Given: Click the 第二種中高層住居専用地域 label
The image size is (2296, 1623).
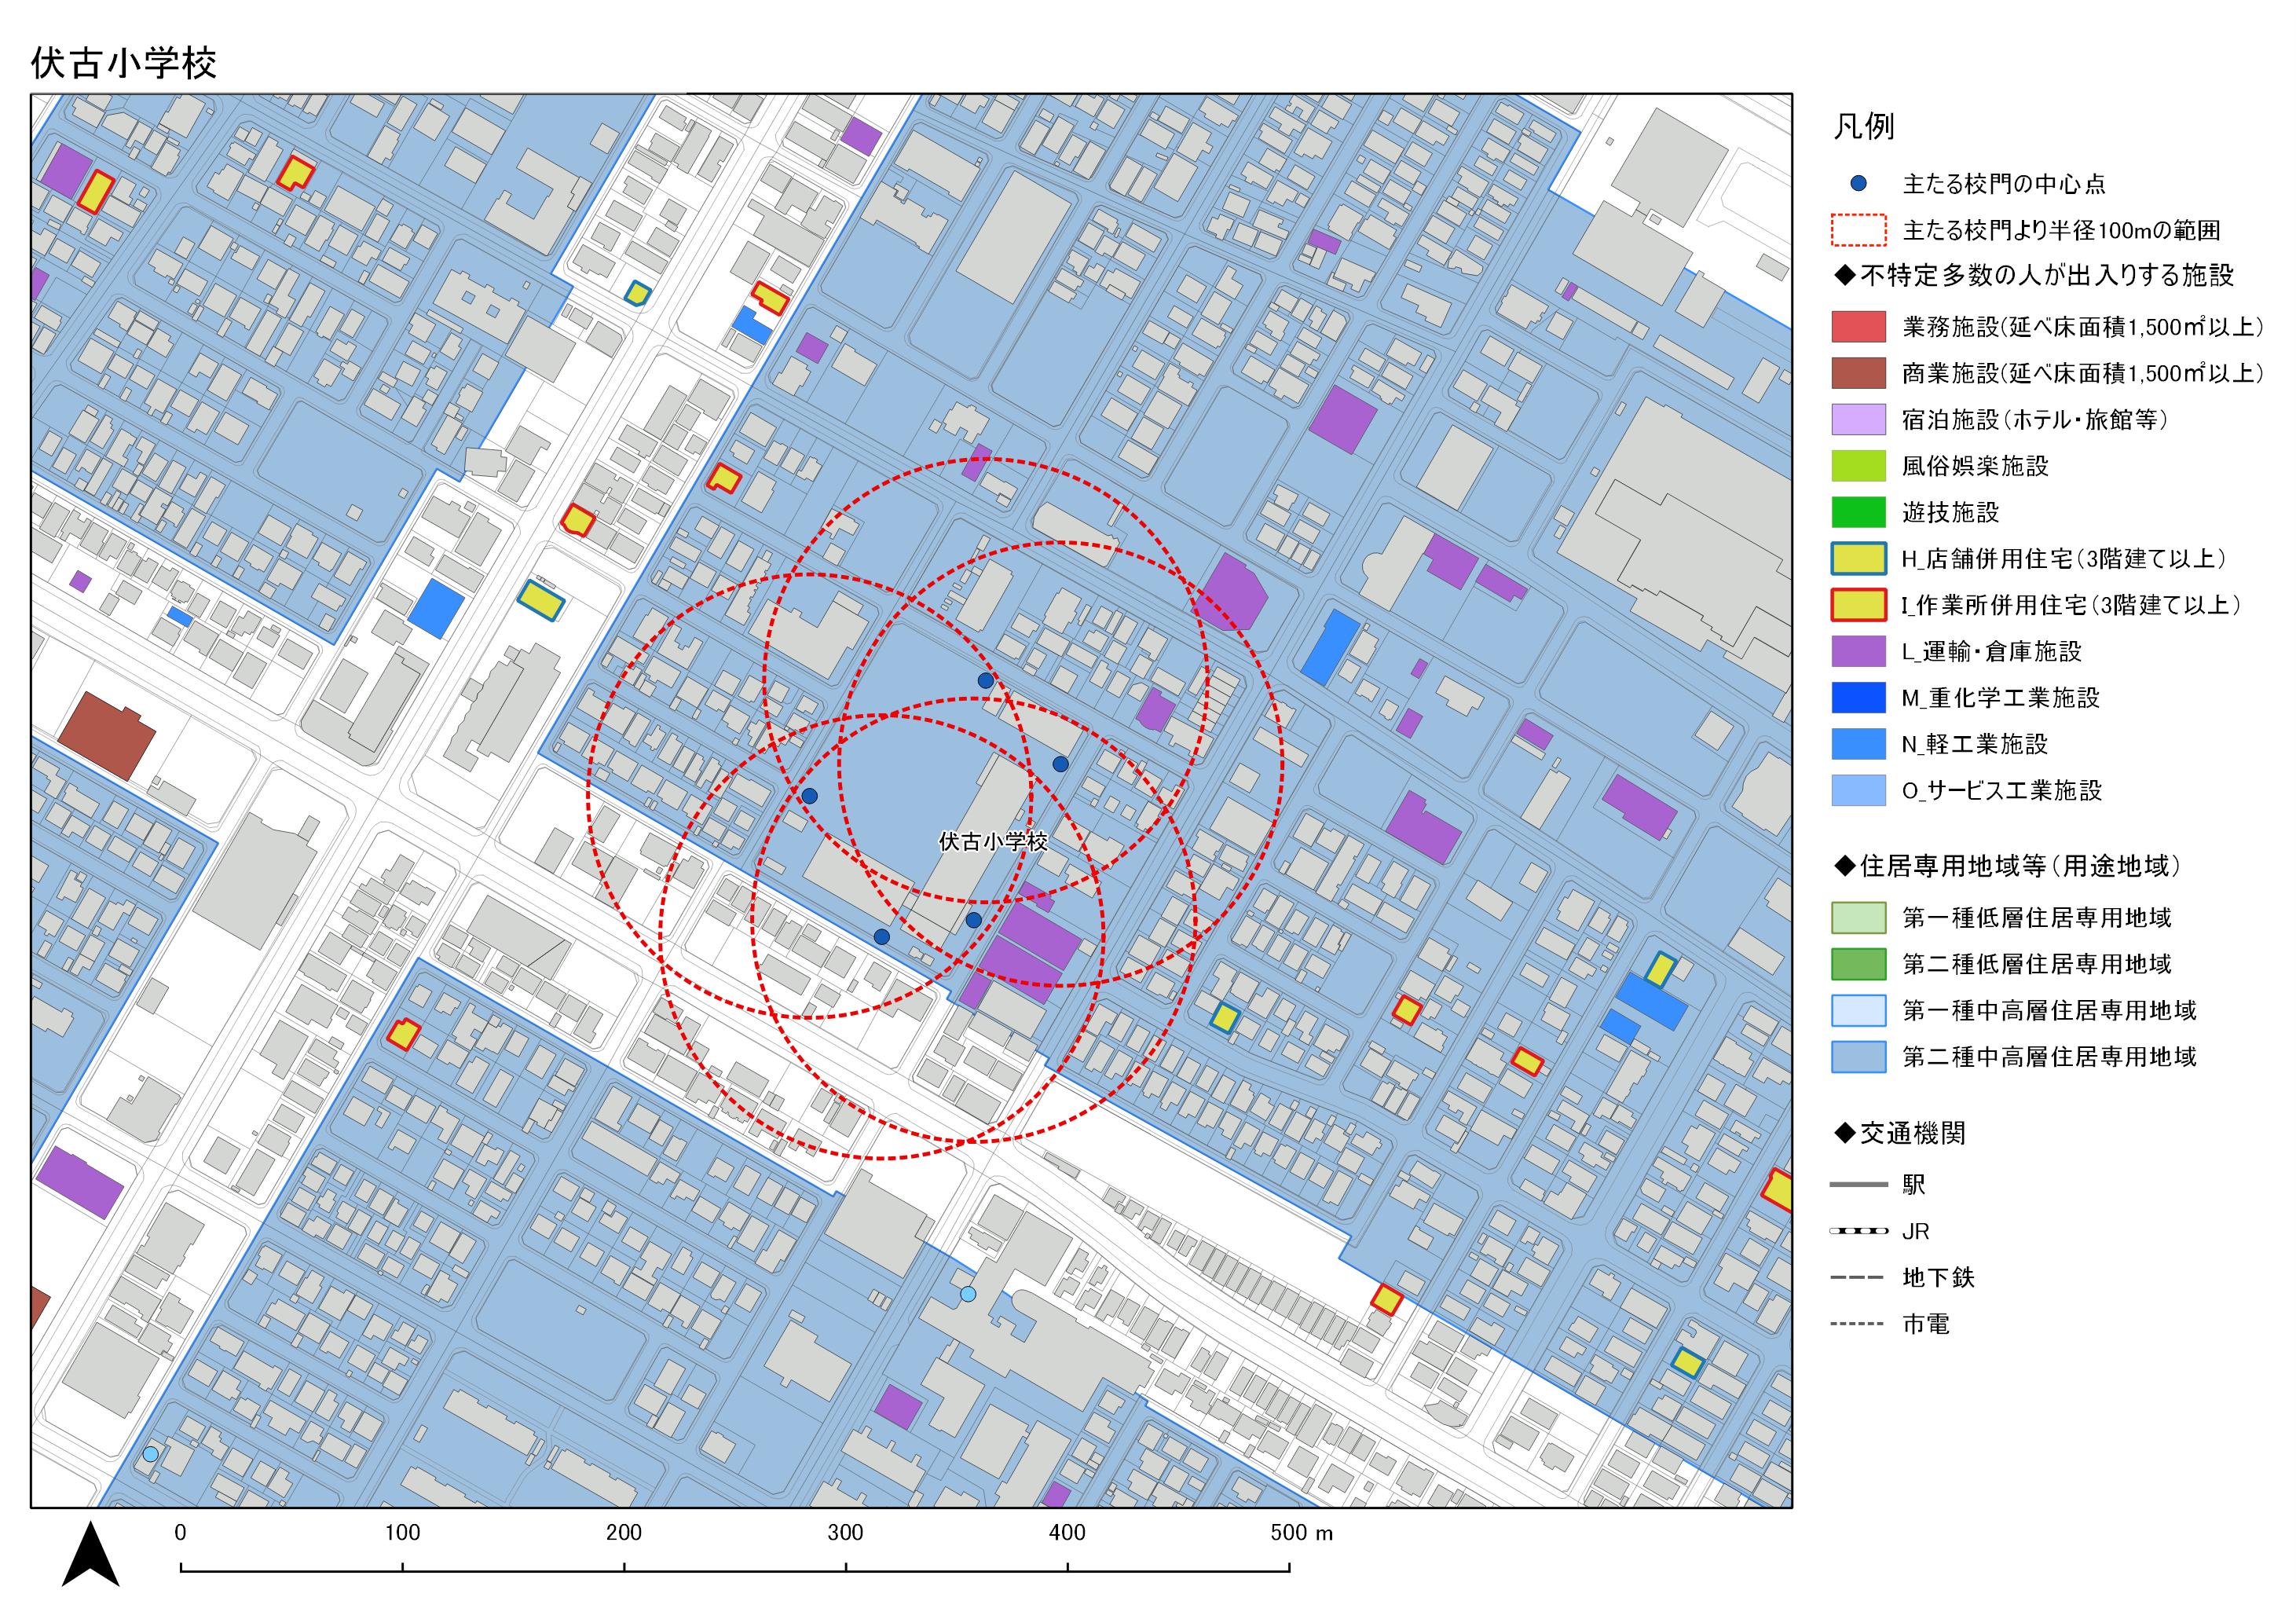Looking at the screenshot, I should click(2049, 1057).
